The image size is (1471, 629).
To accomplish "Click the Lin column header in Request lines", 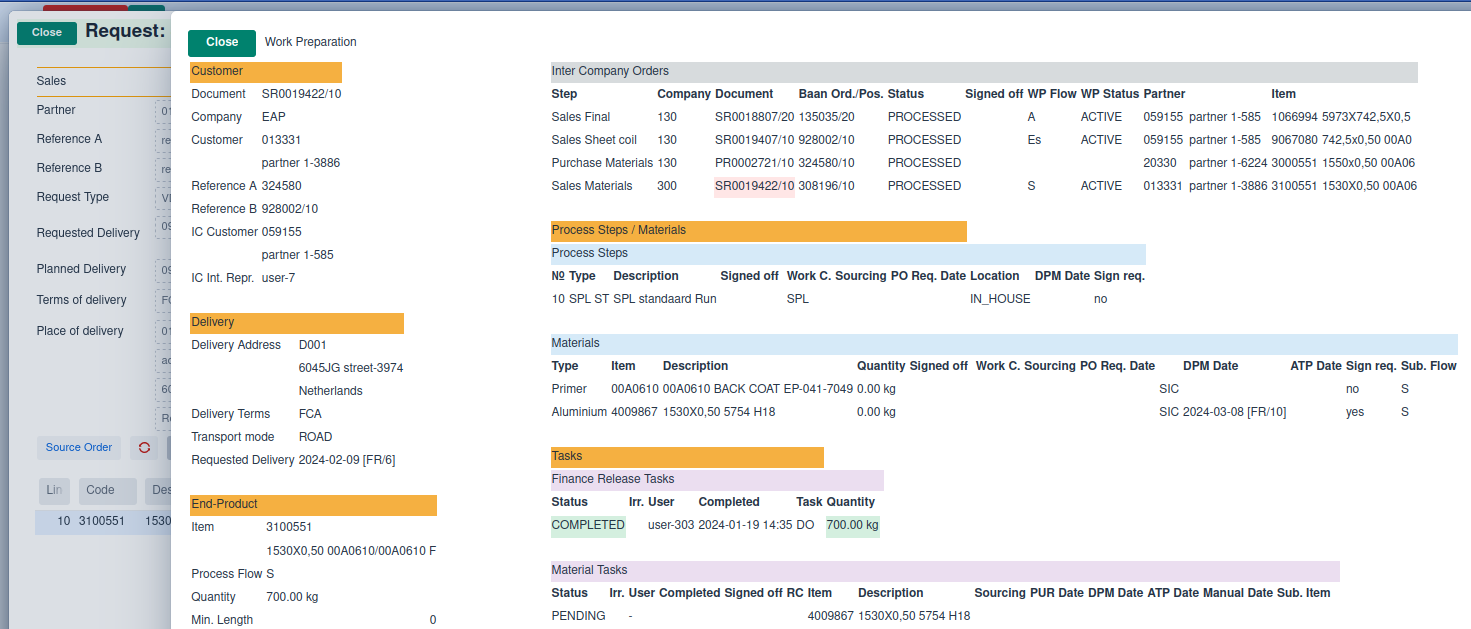I will coord(54,490).
